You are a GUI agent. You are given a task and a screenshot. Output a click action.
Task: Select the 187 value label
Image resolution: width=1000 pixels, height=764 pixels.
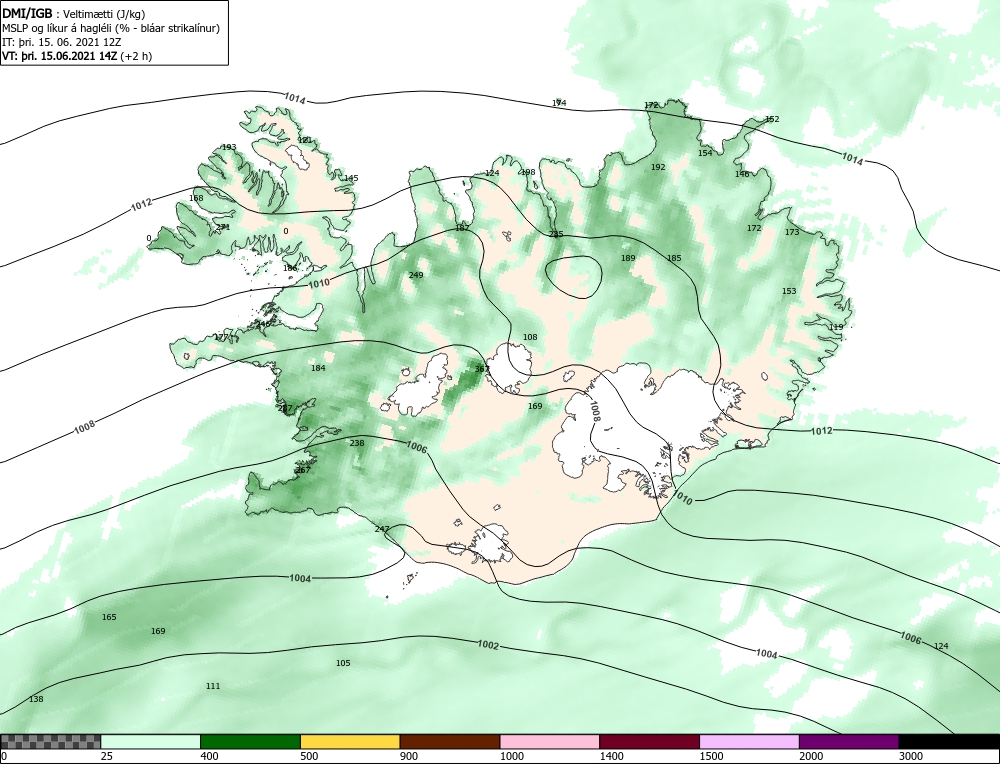(x=462, y=228)
